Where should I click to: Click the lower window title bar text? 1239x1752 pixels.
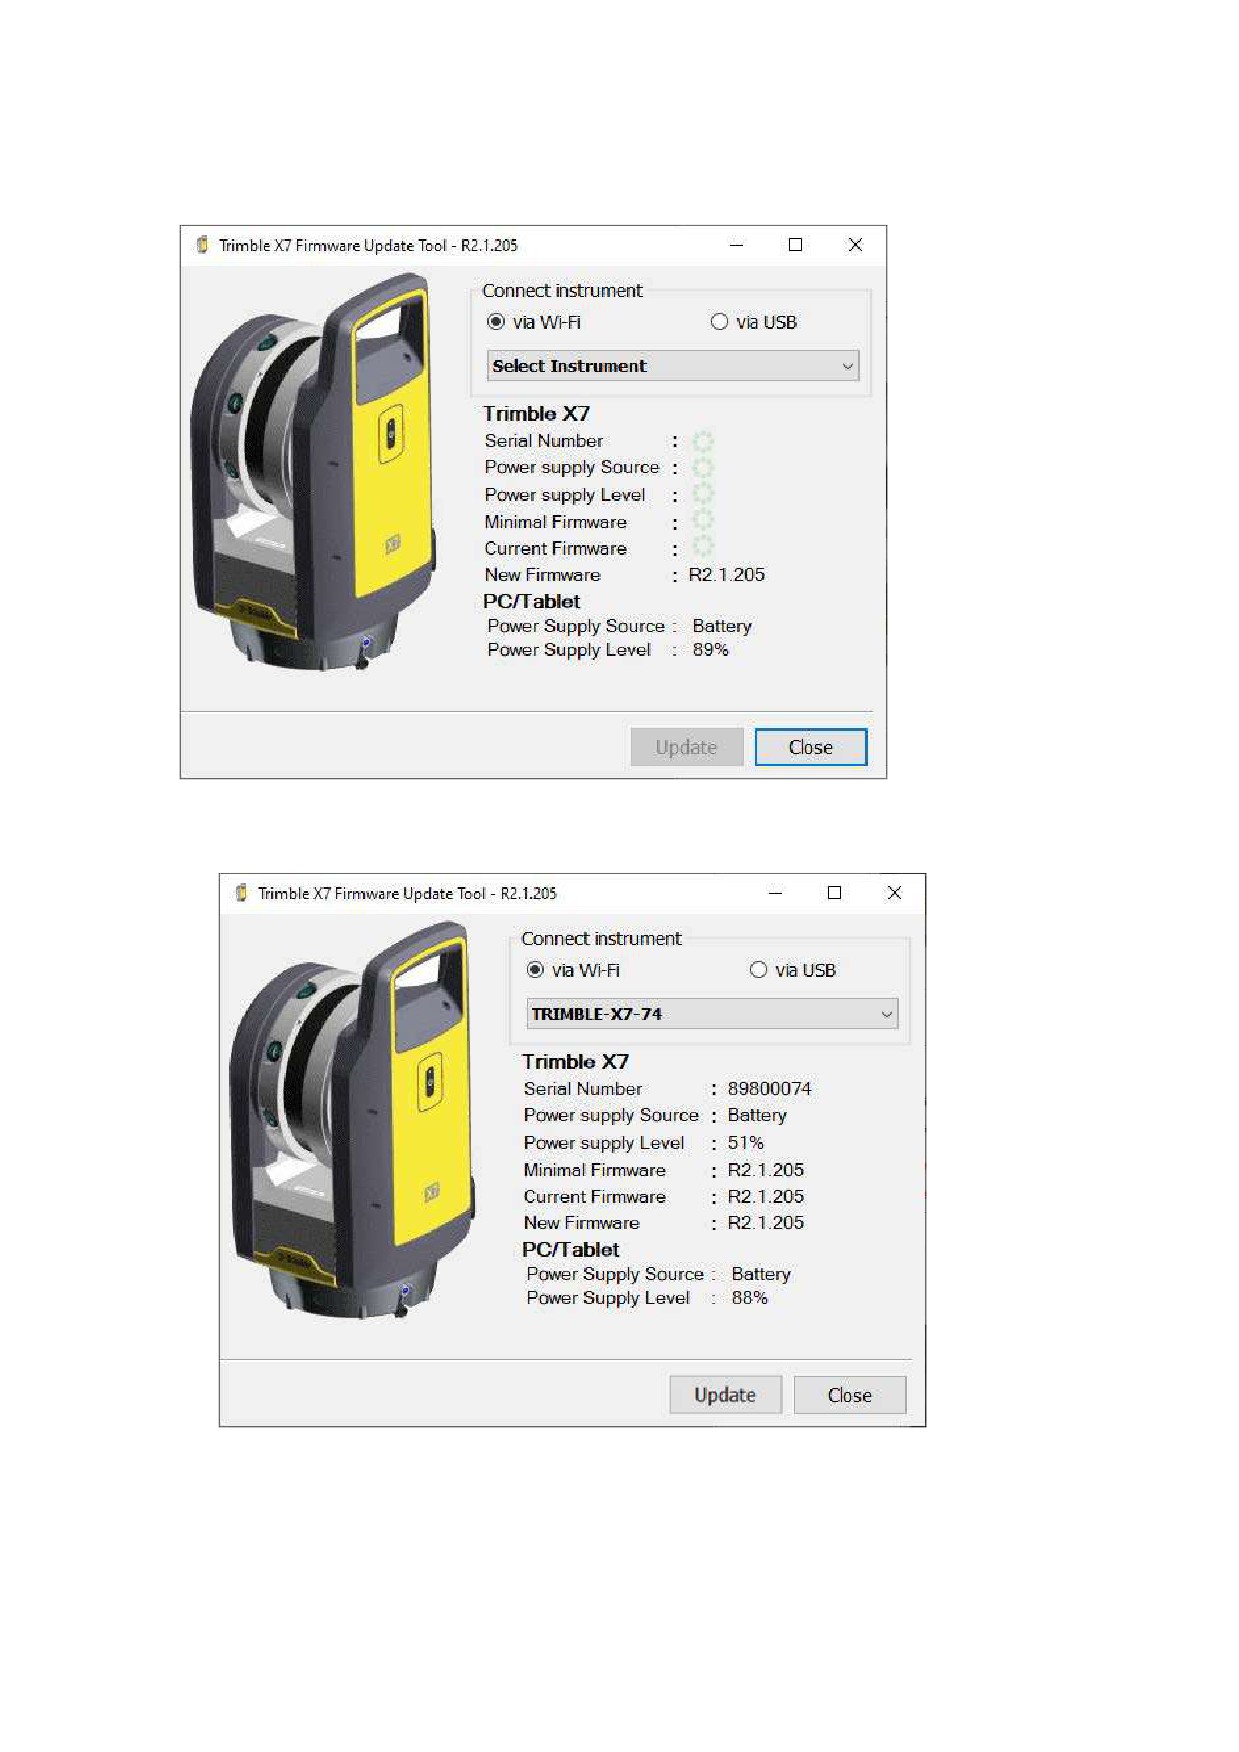click(x=407, y=893)
